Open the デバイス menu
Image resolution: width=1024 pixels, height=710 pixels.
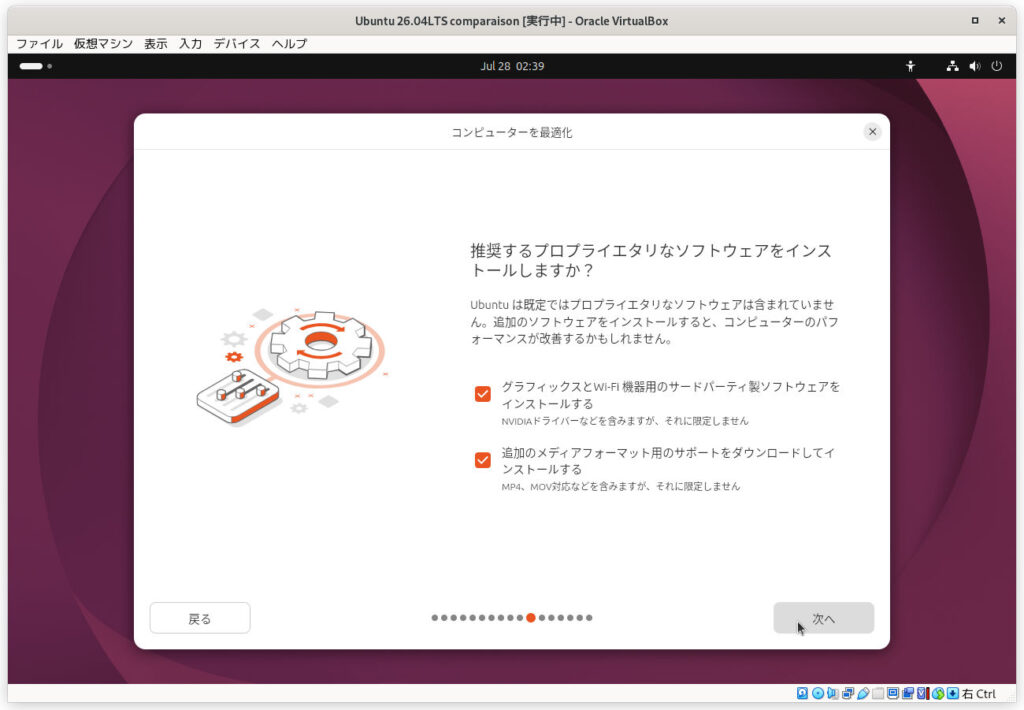pos(236,44)
